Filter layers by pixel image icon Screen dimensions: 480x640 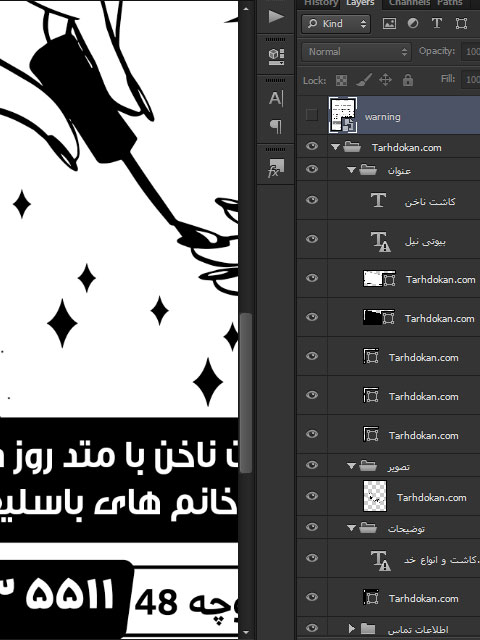(x=389, y=24)
